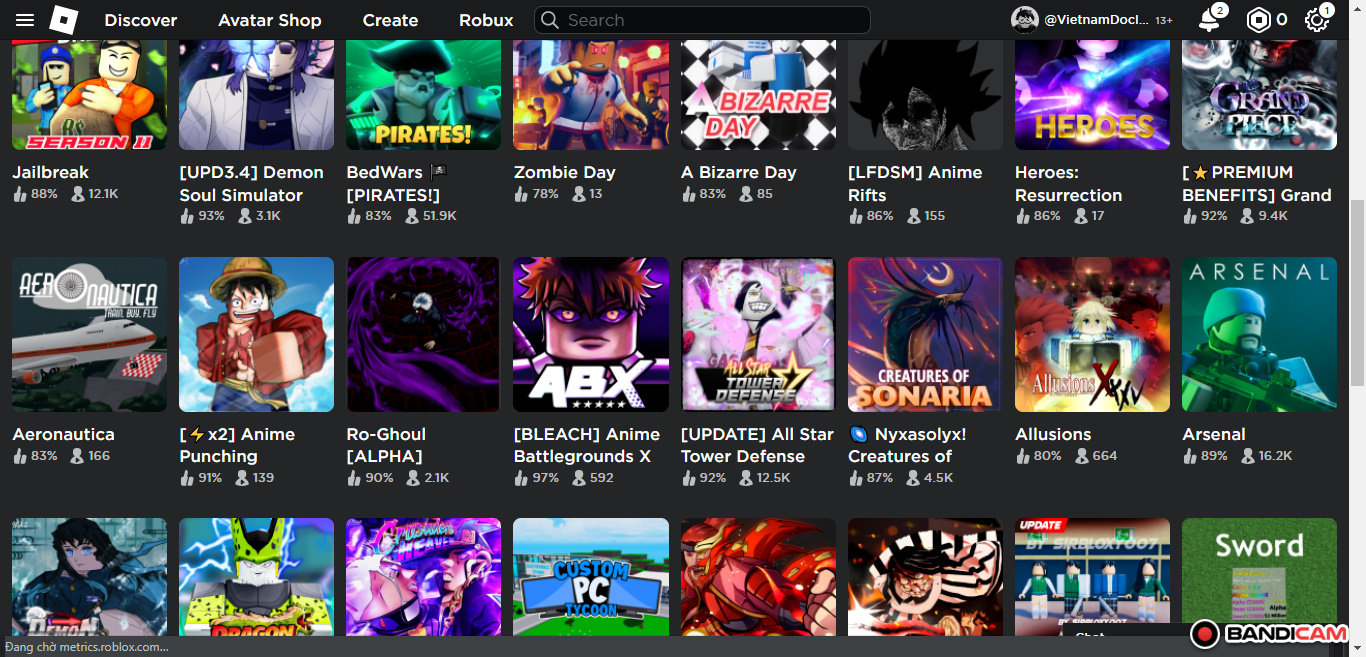The height and width of the screenshot is (657, 1366).
Task: Open the Jailbreak game title link
Action: tap(51, 172)
